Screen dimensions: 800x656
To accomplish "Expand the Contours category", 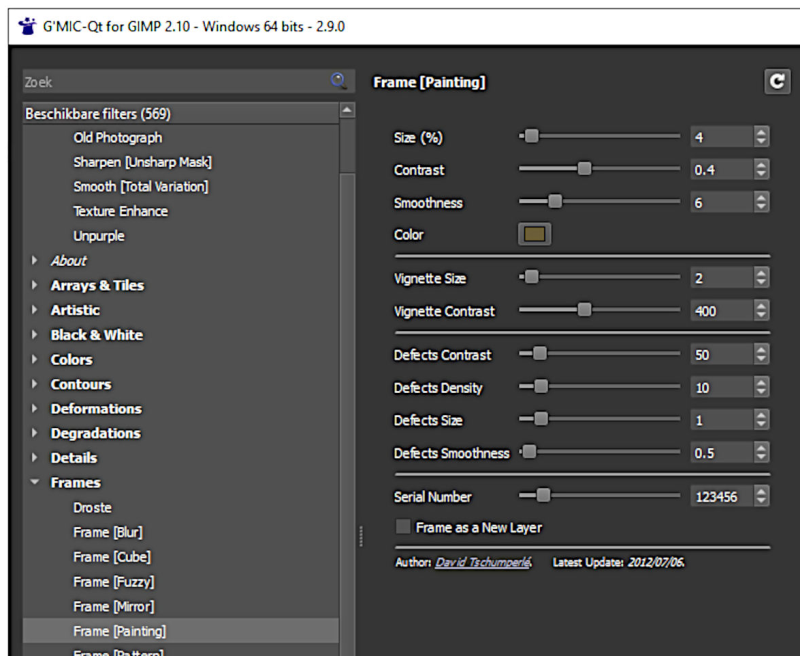I will pyautogui.click(x=34, y=384).
